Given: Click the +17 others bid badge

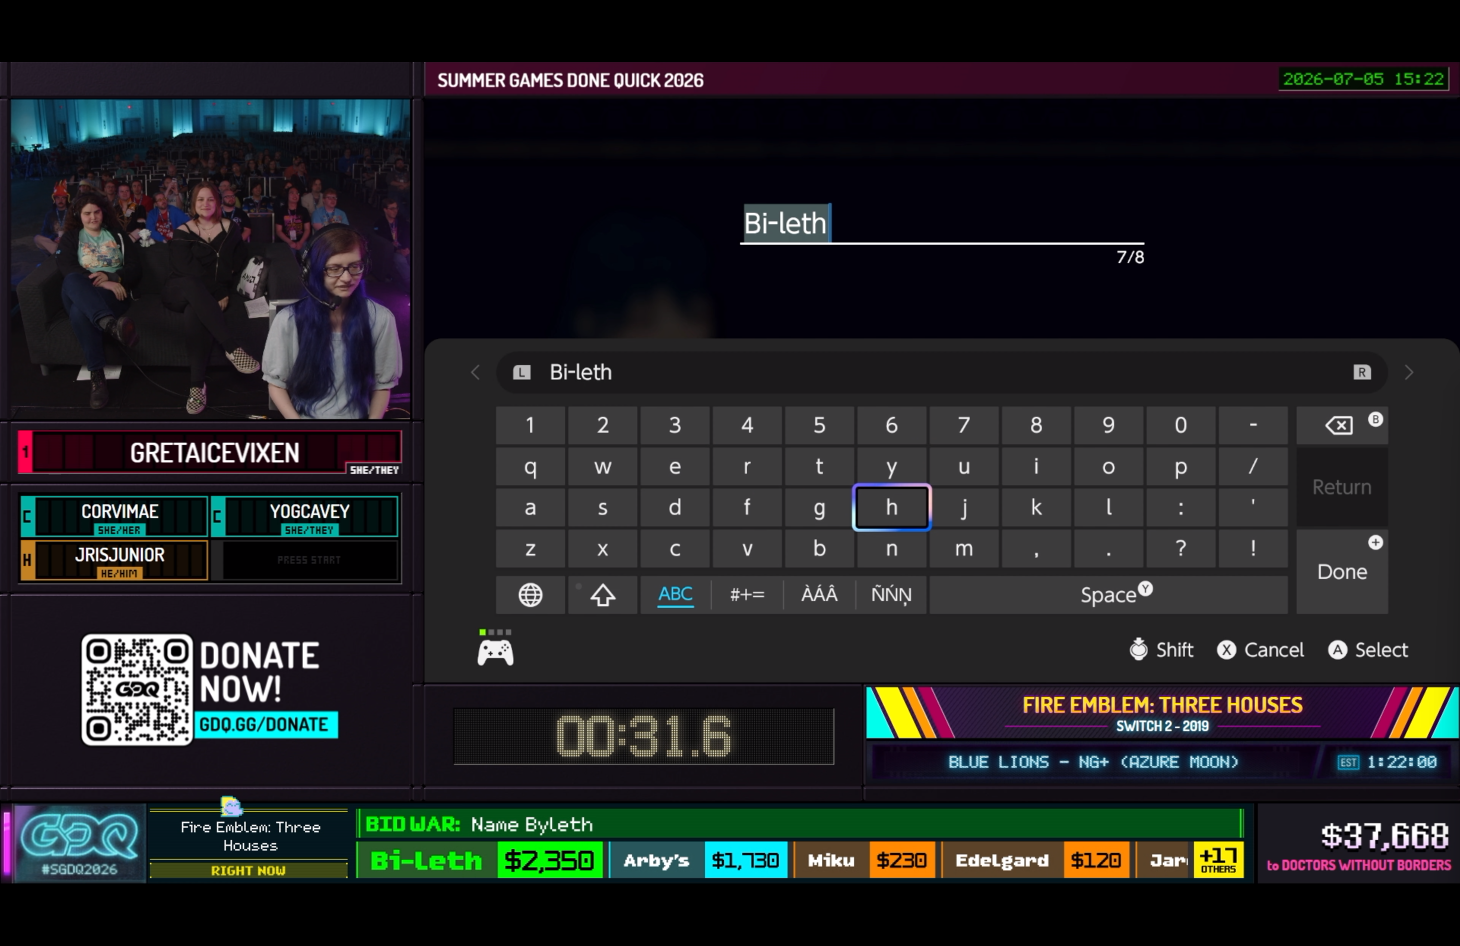Looking at the screenshot, I should (x=1219, y=859).
